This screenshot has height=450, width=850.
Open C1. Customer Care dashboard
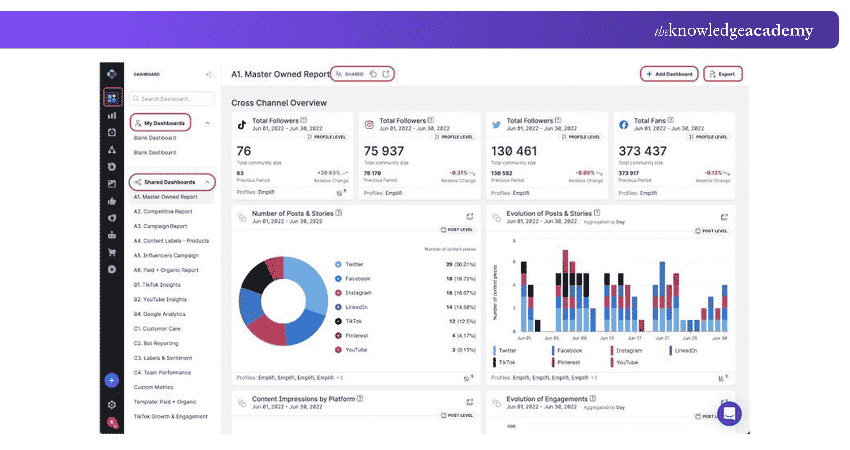click(157, 329)
